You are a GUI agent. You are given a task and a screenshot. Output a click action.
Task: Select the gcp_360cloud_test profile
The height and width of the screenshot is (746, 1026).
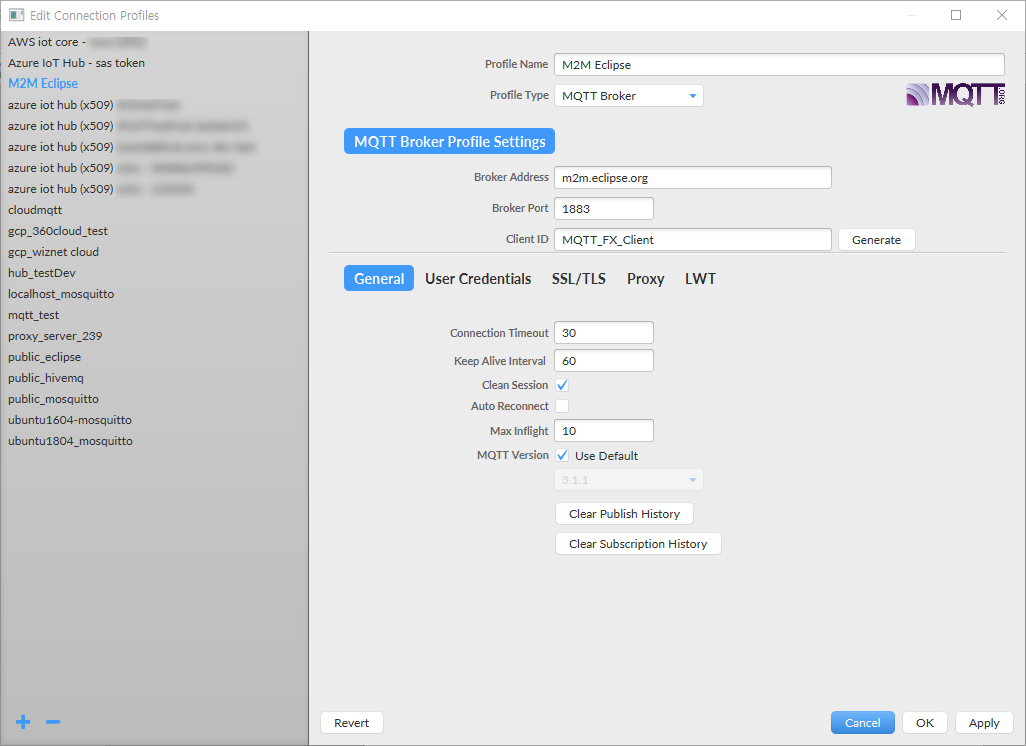click(154, 231)
